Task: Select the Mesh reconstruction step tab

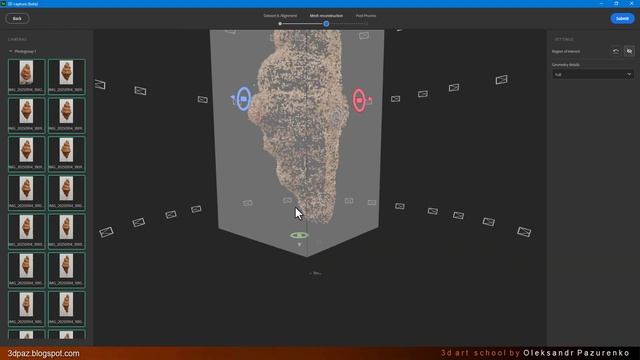Action: click(326, 16)
